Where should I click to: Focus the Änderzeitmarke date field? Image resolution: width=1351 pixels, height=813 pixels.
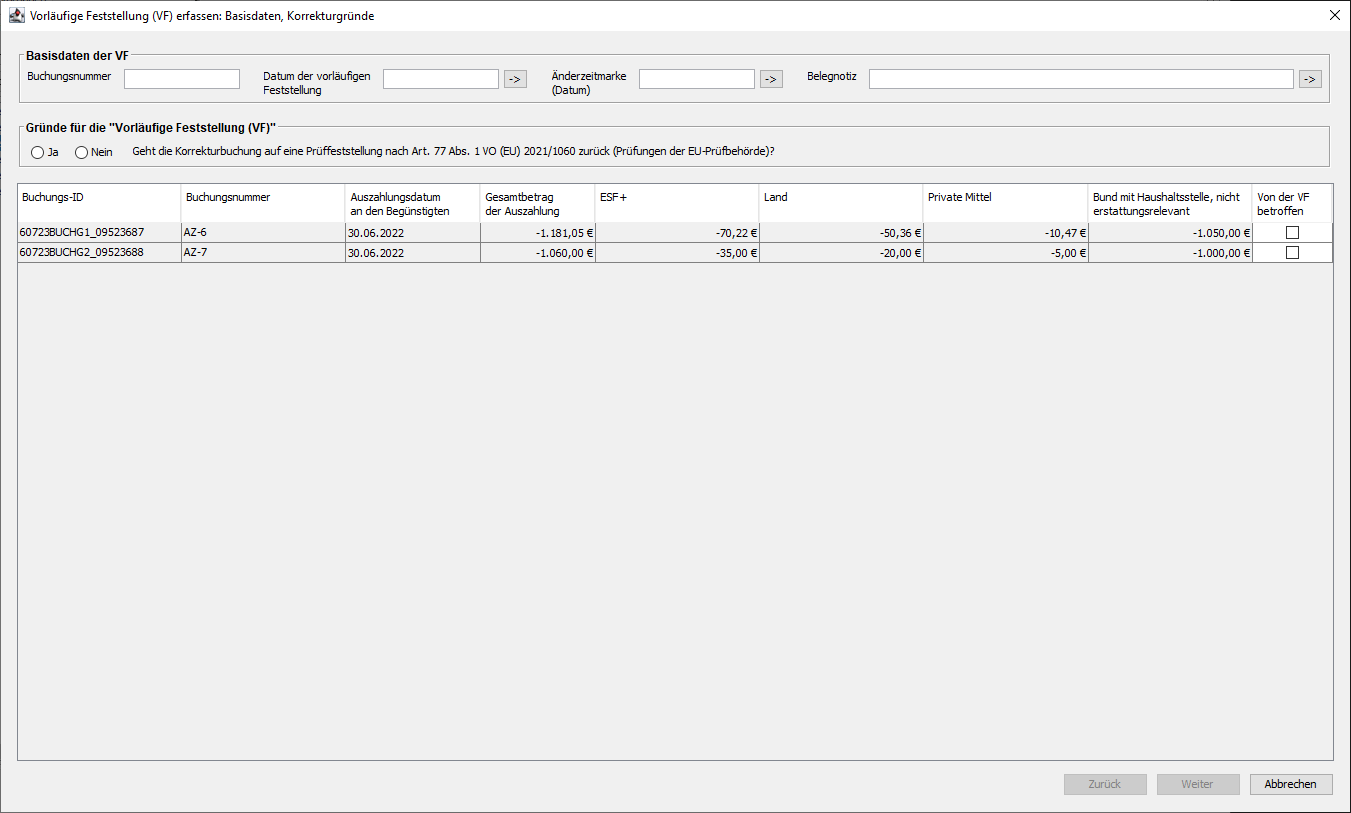click(697, 79)
